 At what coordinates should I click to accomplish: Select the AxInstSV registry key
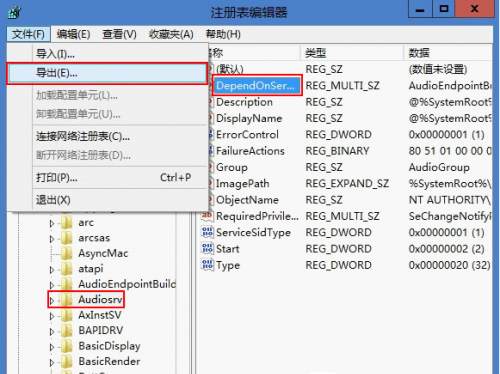coord(100,315)
